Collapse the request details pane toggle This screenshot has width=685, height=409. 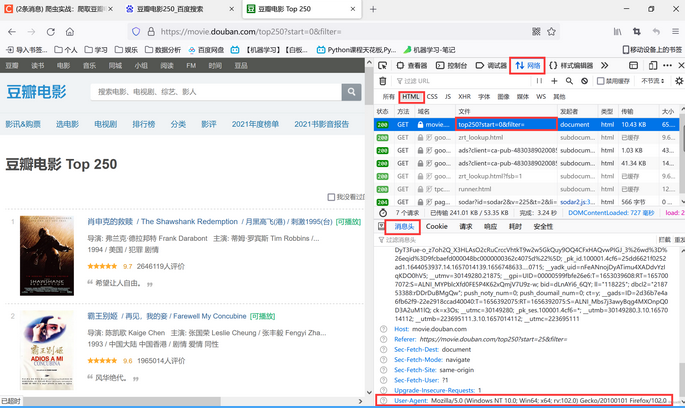pyautogui.click(x=381, y=226)
